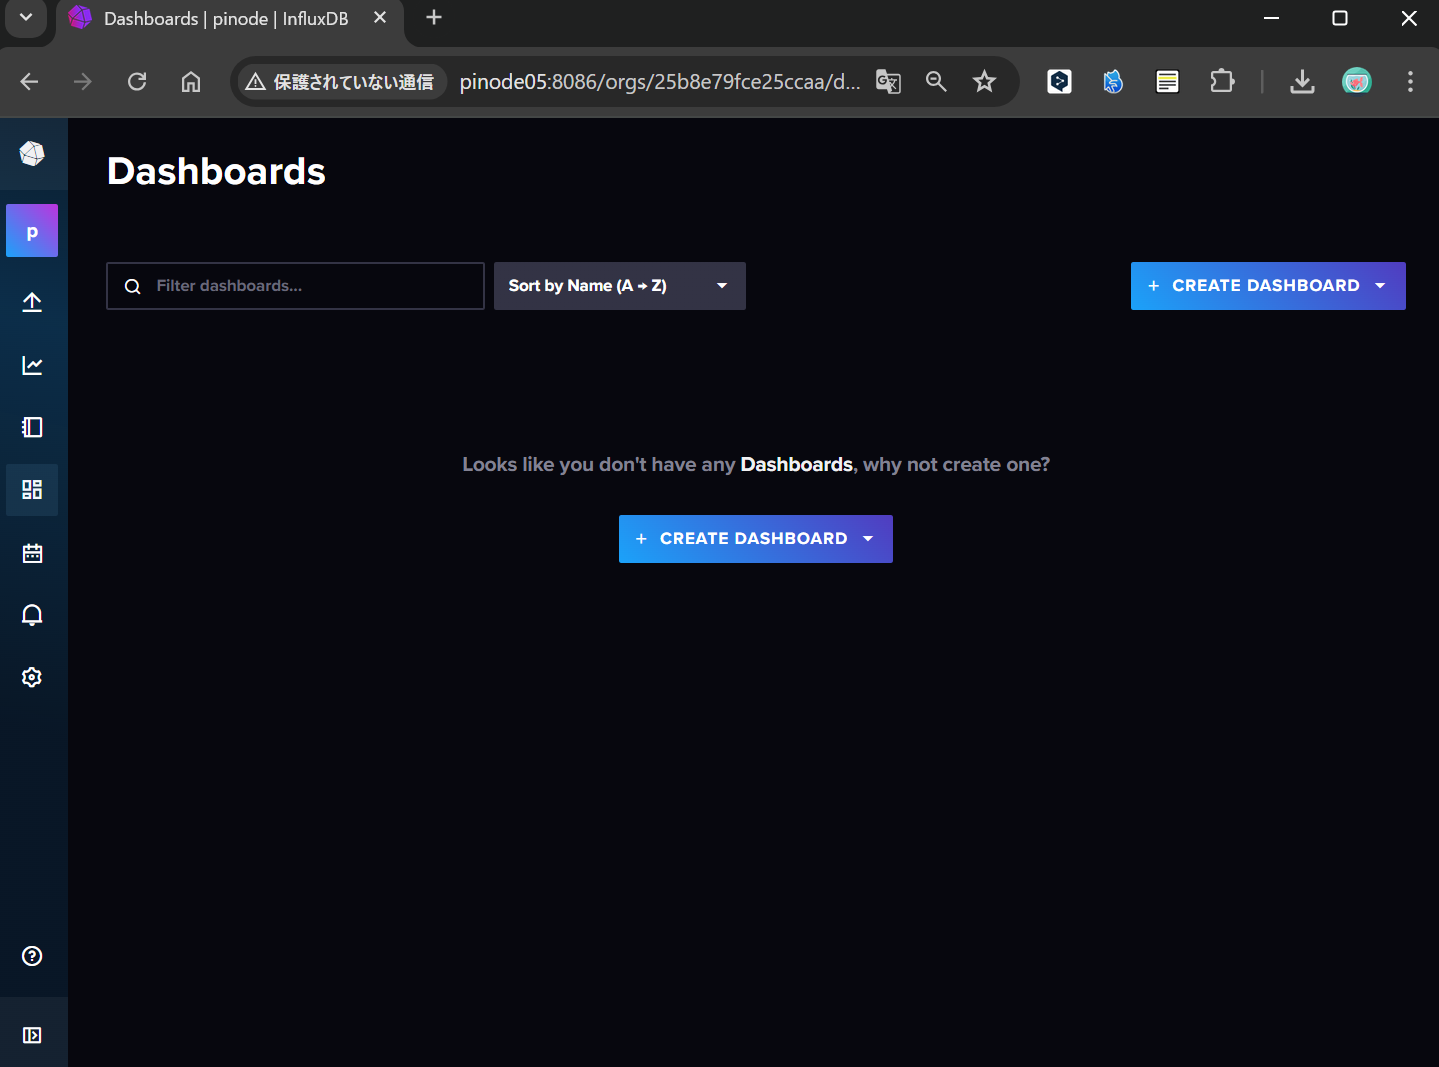The image size is (1439, 1067).
Task: Open browser Downloads icon
Action: coord(1302,82)
